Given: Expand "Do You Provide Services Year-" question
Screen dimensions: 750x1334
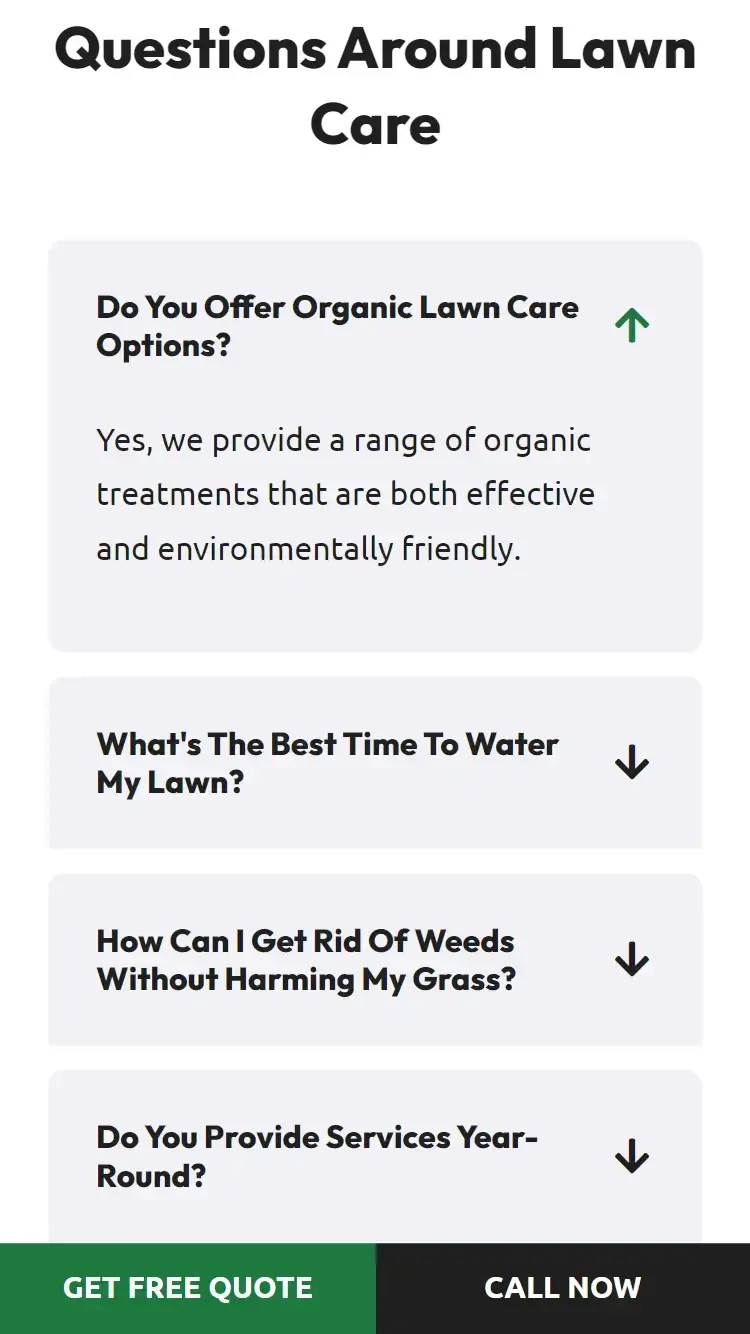Looking at the screenshot, I should (317, 1137).
